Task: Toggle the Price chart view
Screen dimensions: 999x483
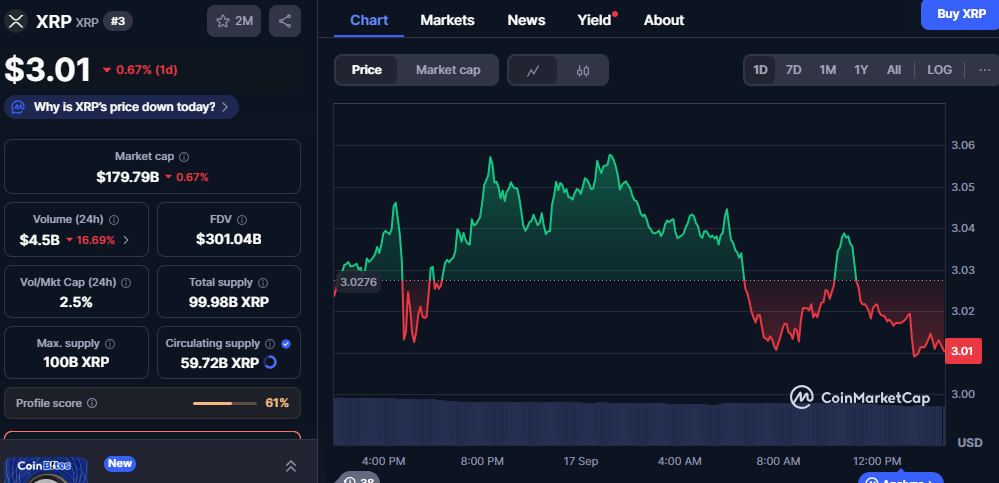Action: coord(366,70)
